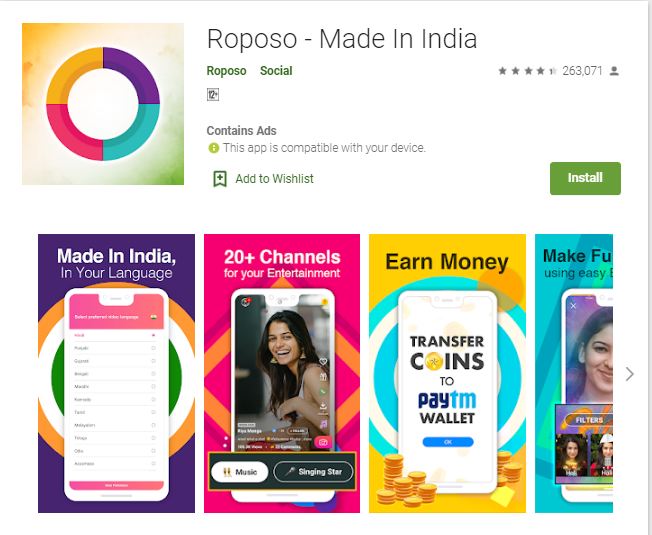Show next screenshots with right chevron
The width and height of the screenshot is (652, 535).
click(630, 374)
